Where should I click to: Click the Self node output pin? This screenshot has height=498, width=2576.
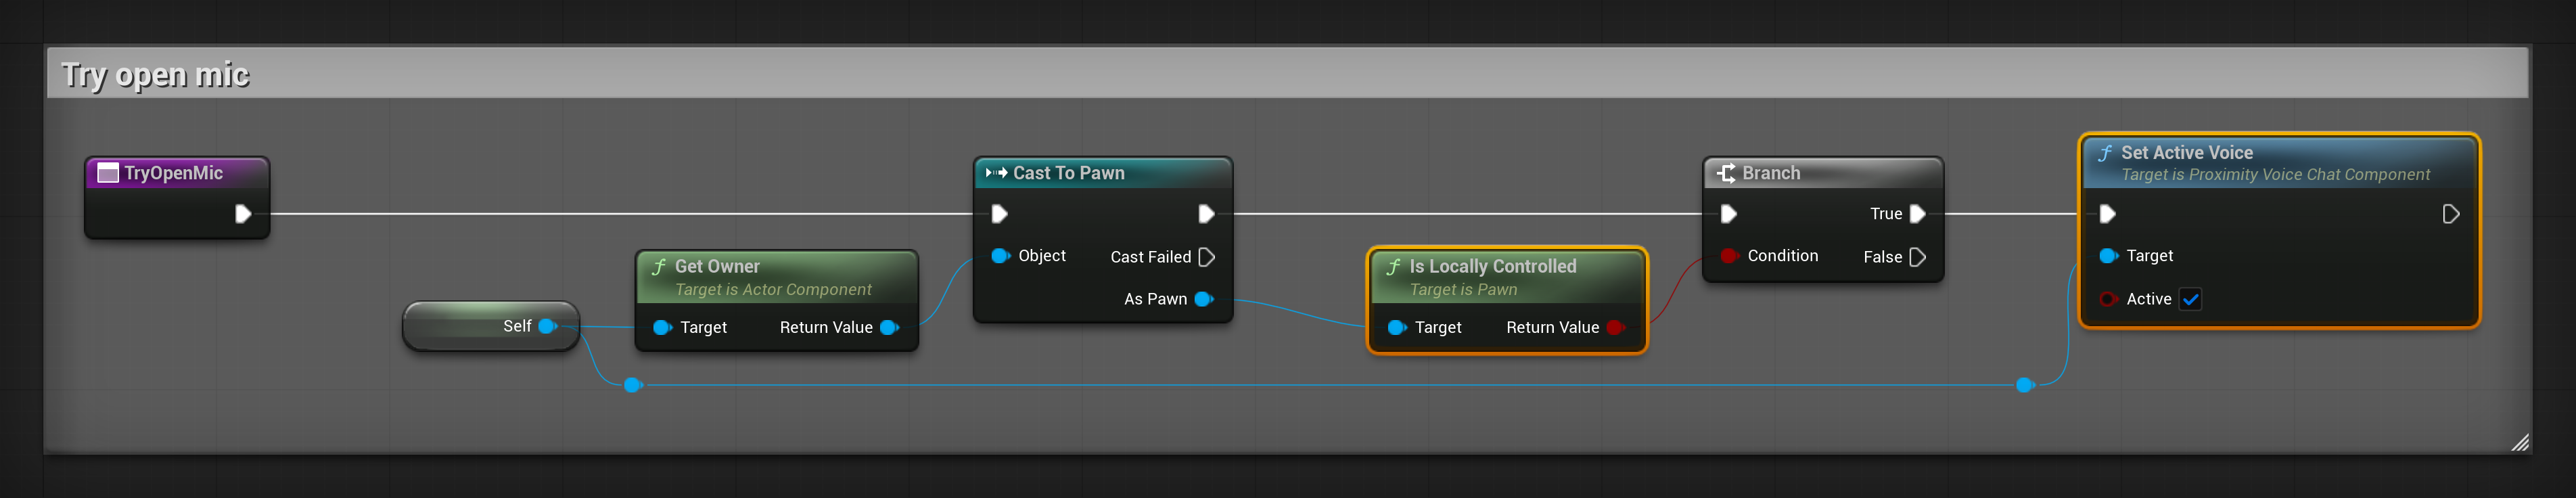click(548, 326)
